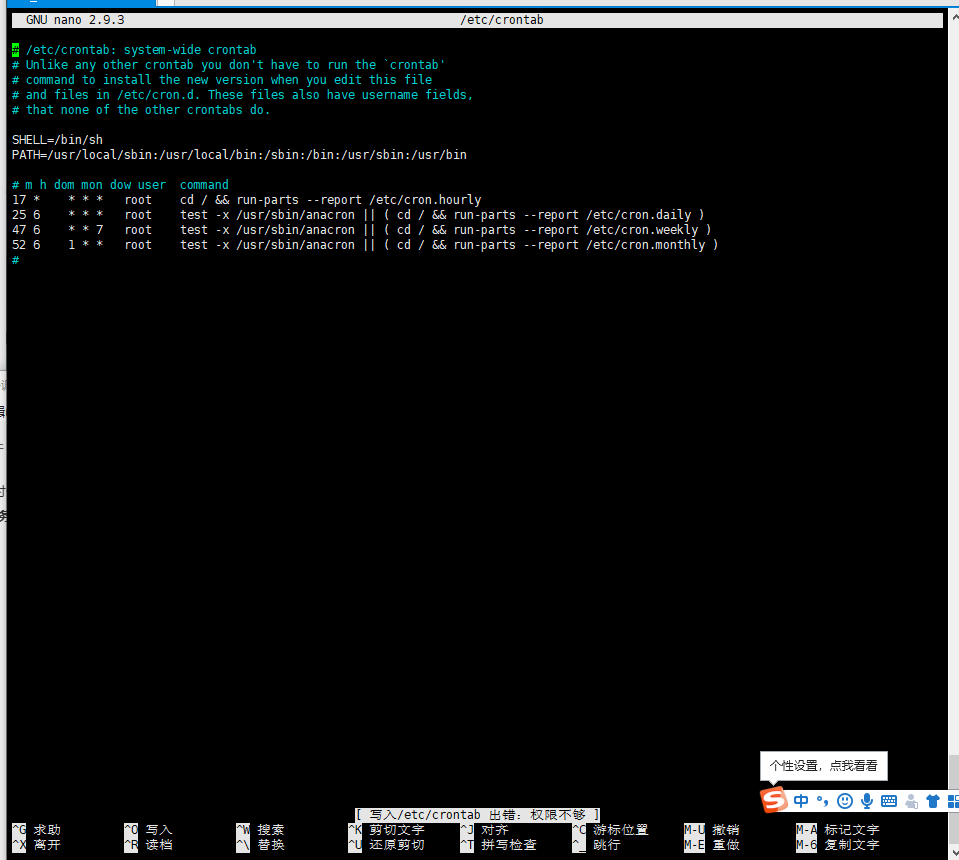Start Sogou voice input microphone

pos(867,801)
